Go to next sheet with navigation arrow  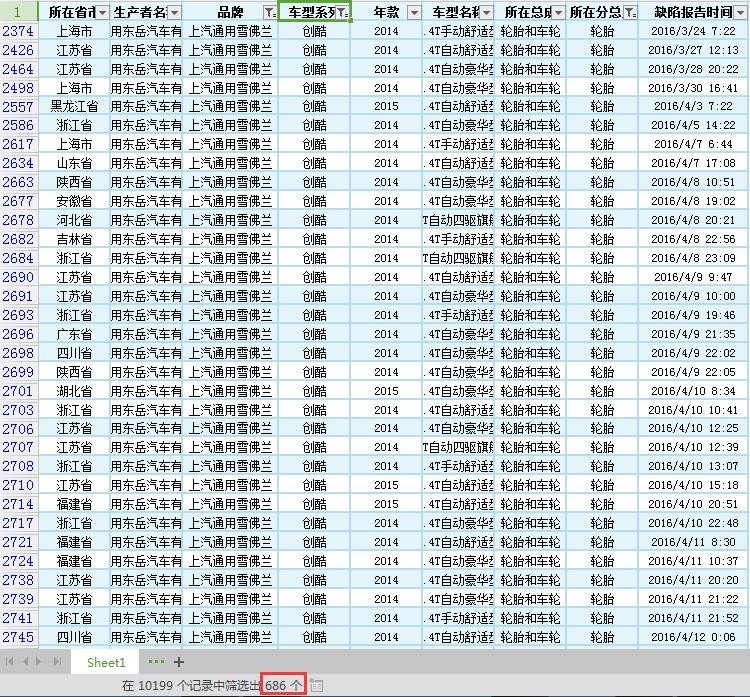click(39, 662)
